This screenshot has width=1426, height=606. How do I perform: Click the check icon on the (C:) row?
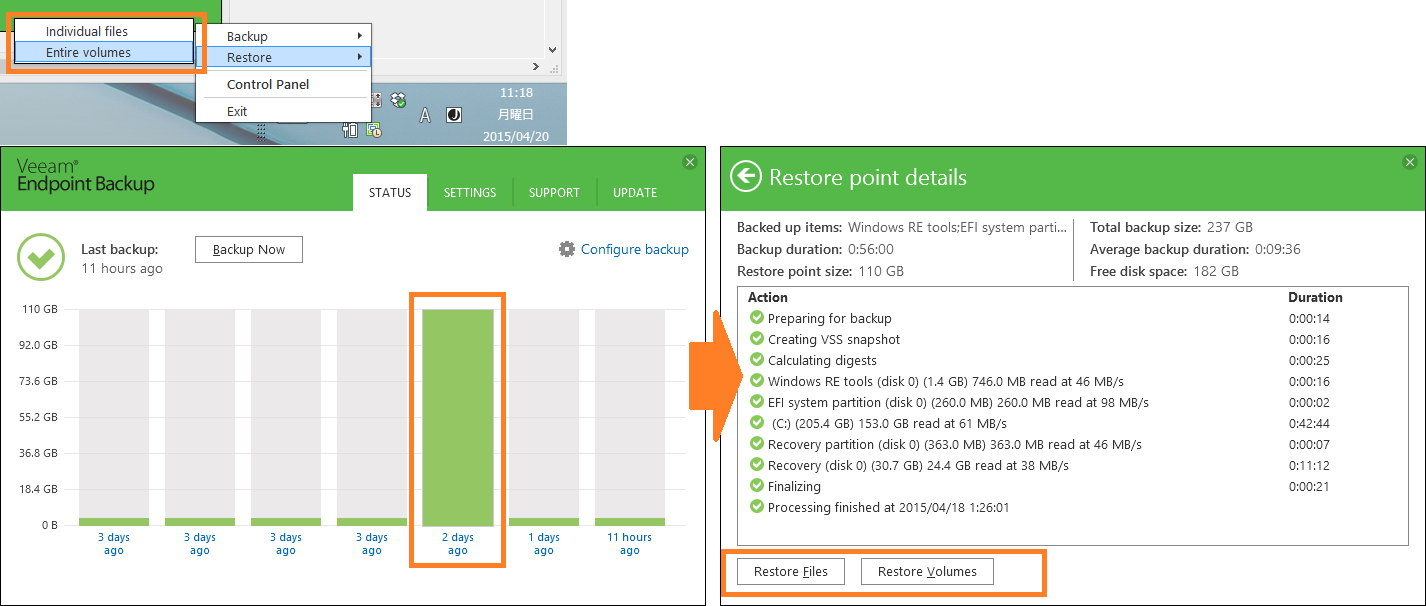coord(757,423)
